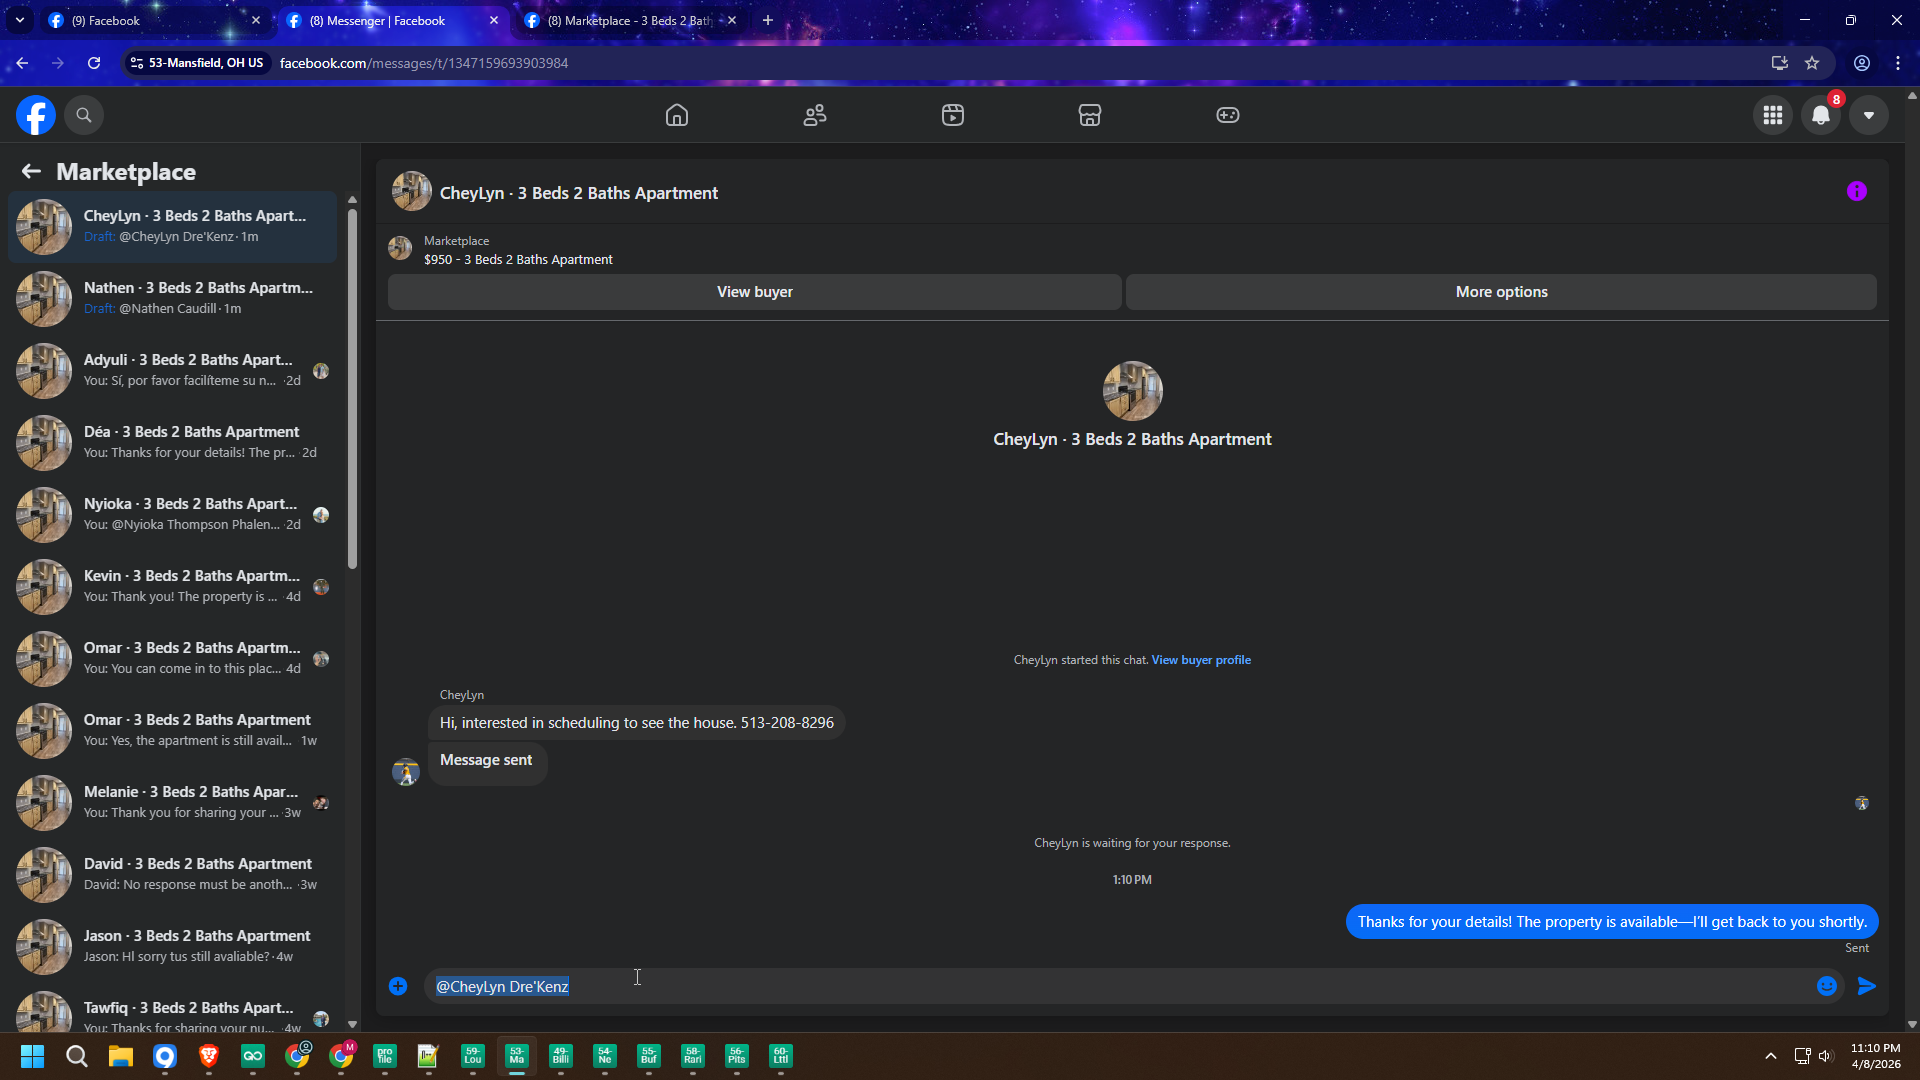The height and width of the screenshot is (1080, 1920).
Task: Open the emoji picker in message box
Action: (1827, 986)
